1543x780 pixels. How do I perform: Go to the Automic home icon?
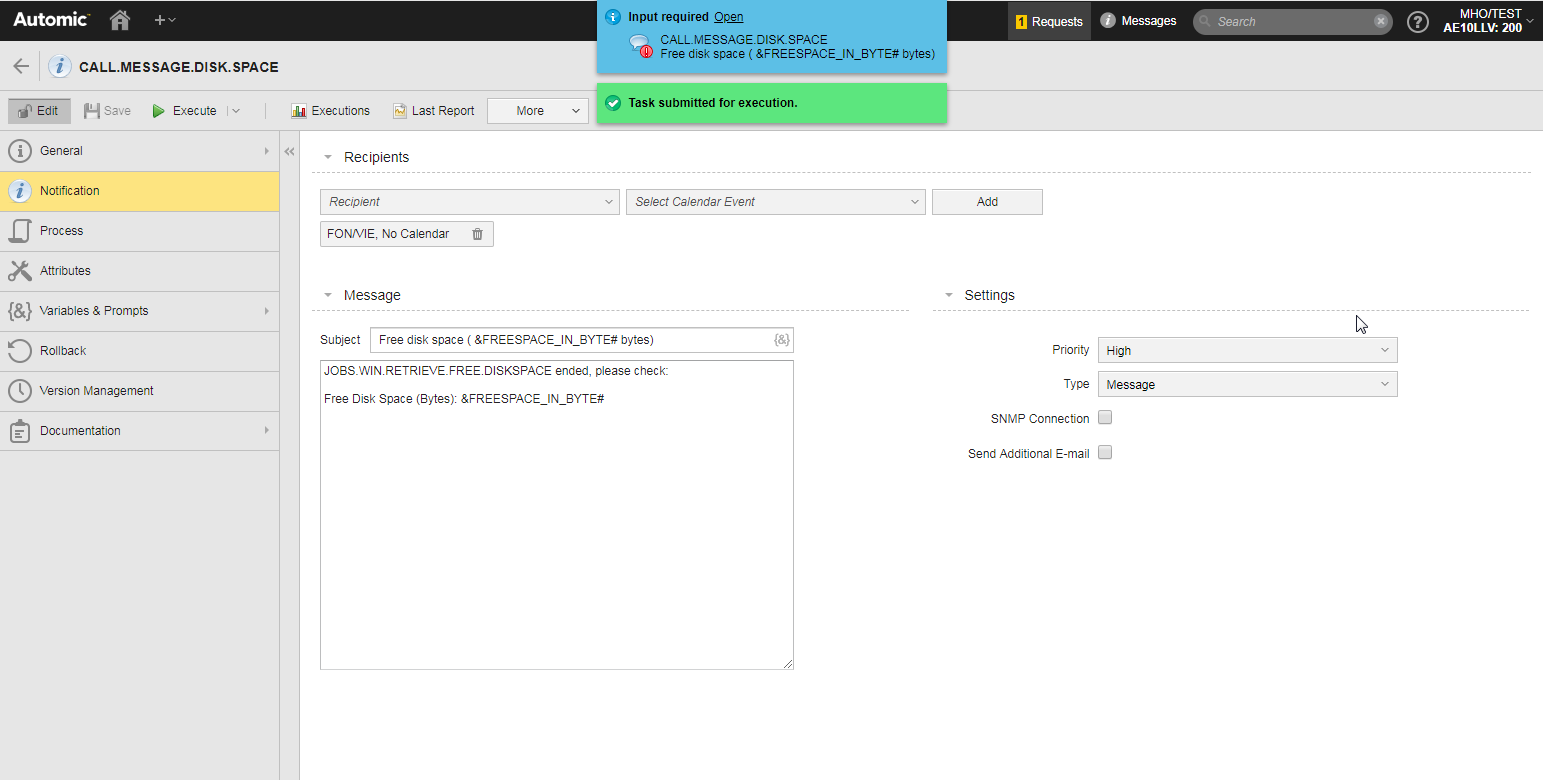tap(120, 20)
